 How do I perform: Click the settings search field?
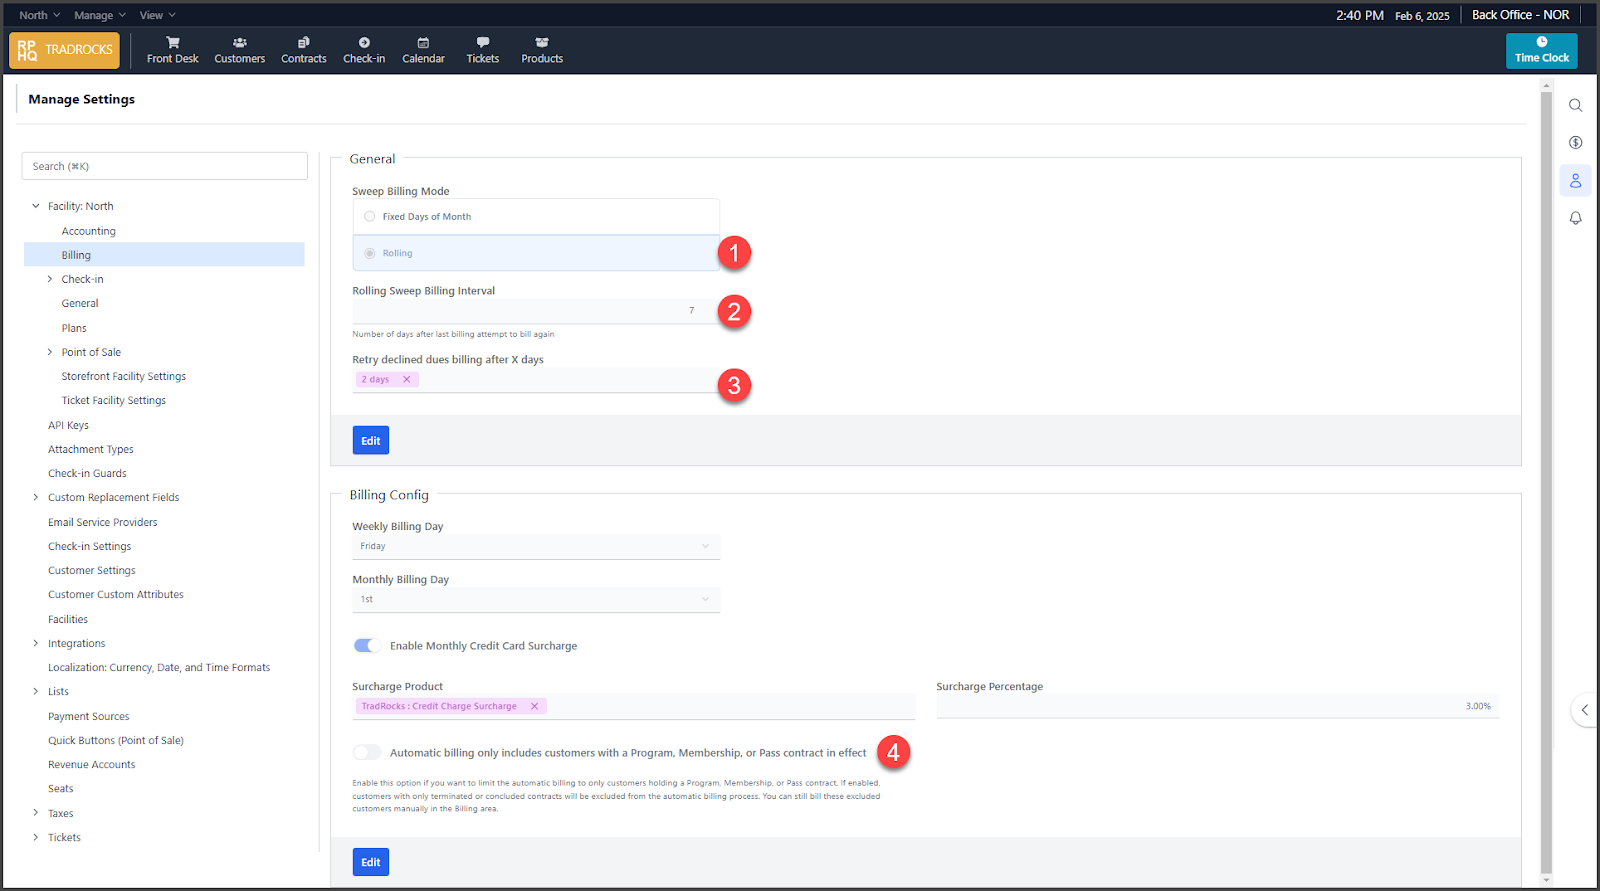pyautogui.click(x=164, y=166)
